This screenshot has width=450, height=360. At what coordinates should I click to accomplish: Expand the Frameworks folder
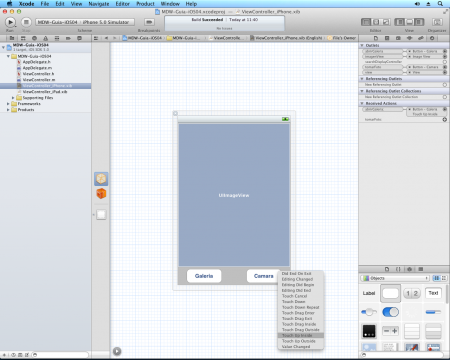[8, 104]
